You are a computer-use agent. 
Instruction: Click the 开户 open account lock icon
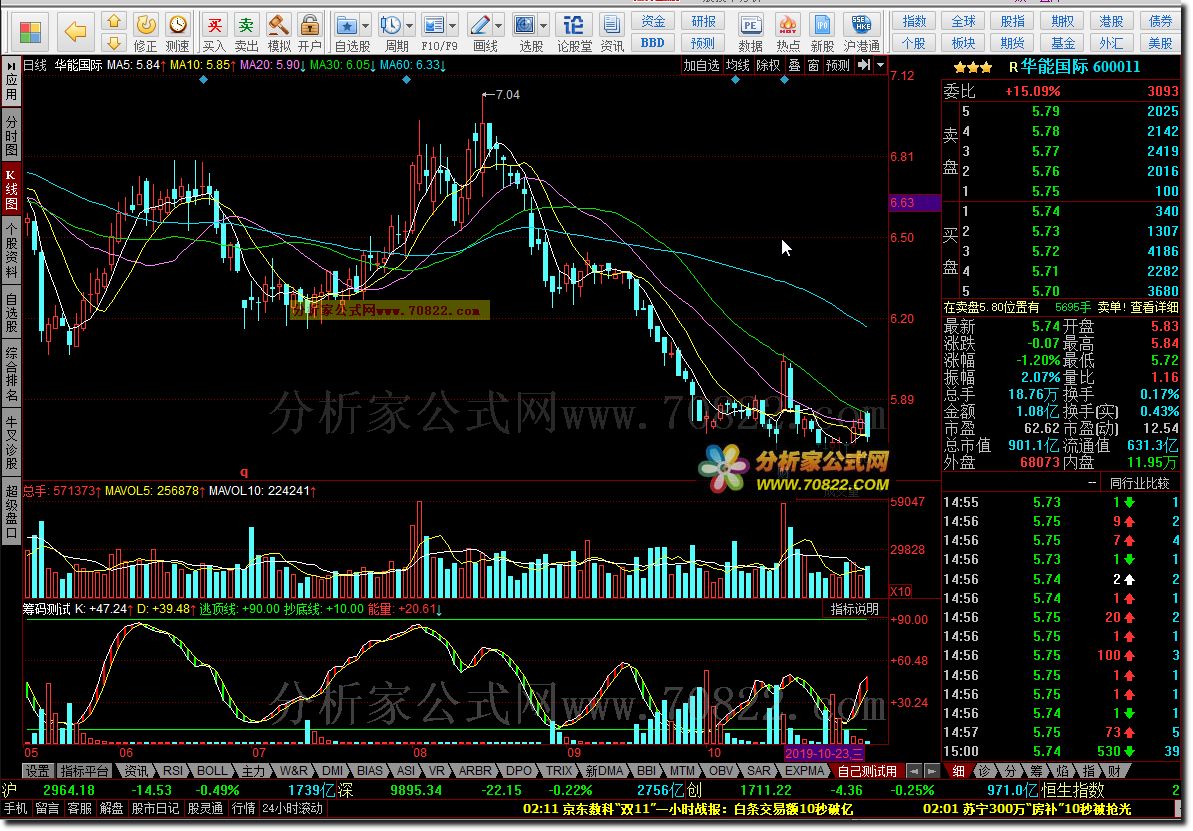click(310, 33)
